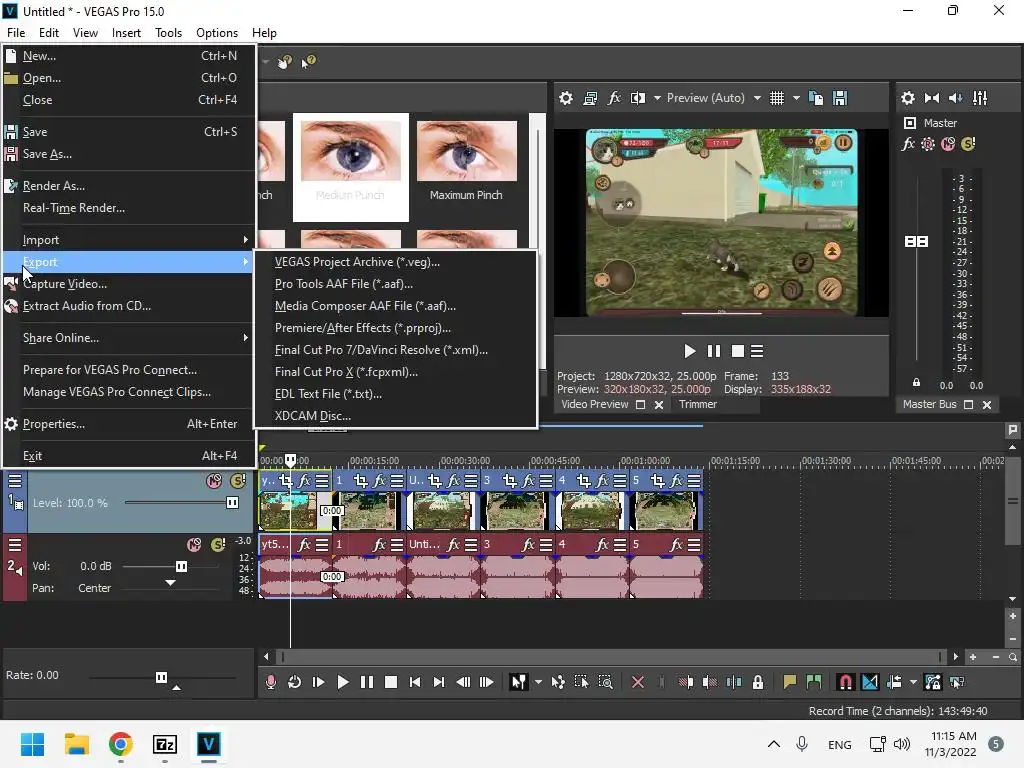Open Properties from File menu
The height and width of the screenshot is (768, 1024).
coord(128,424)
